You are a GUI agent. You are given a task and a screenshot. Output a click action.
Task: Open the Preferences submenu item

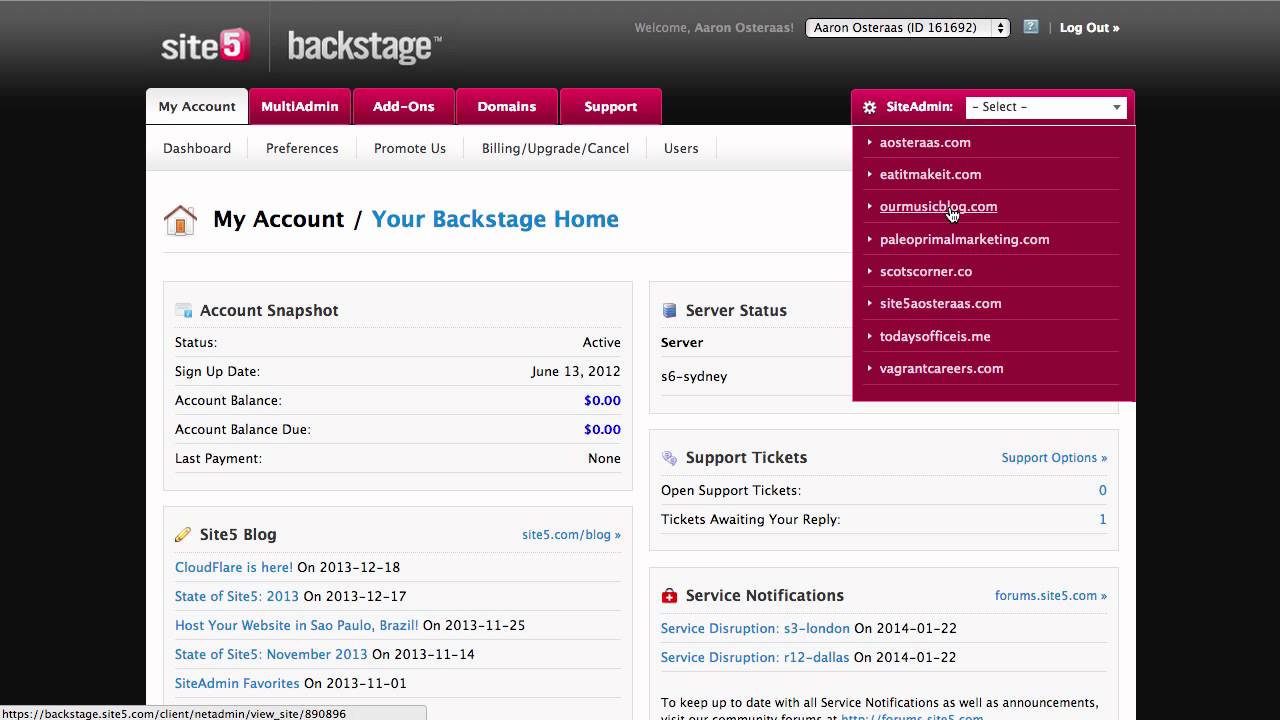[302, 148]
